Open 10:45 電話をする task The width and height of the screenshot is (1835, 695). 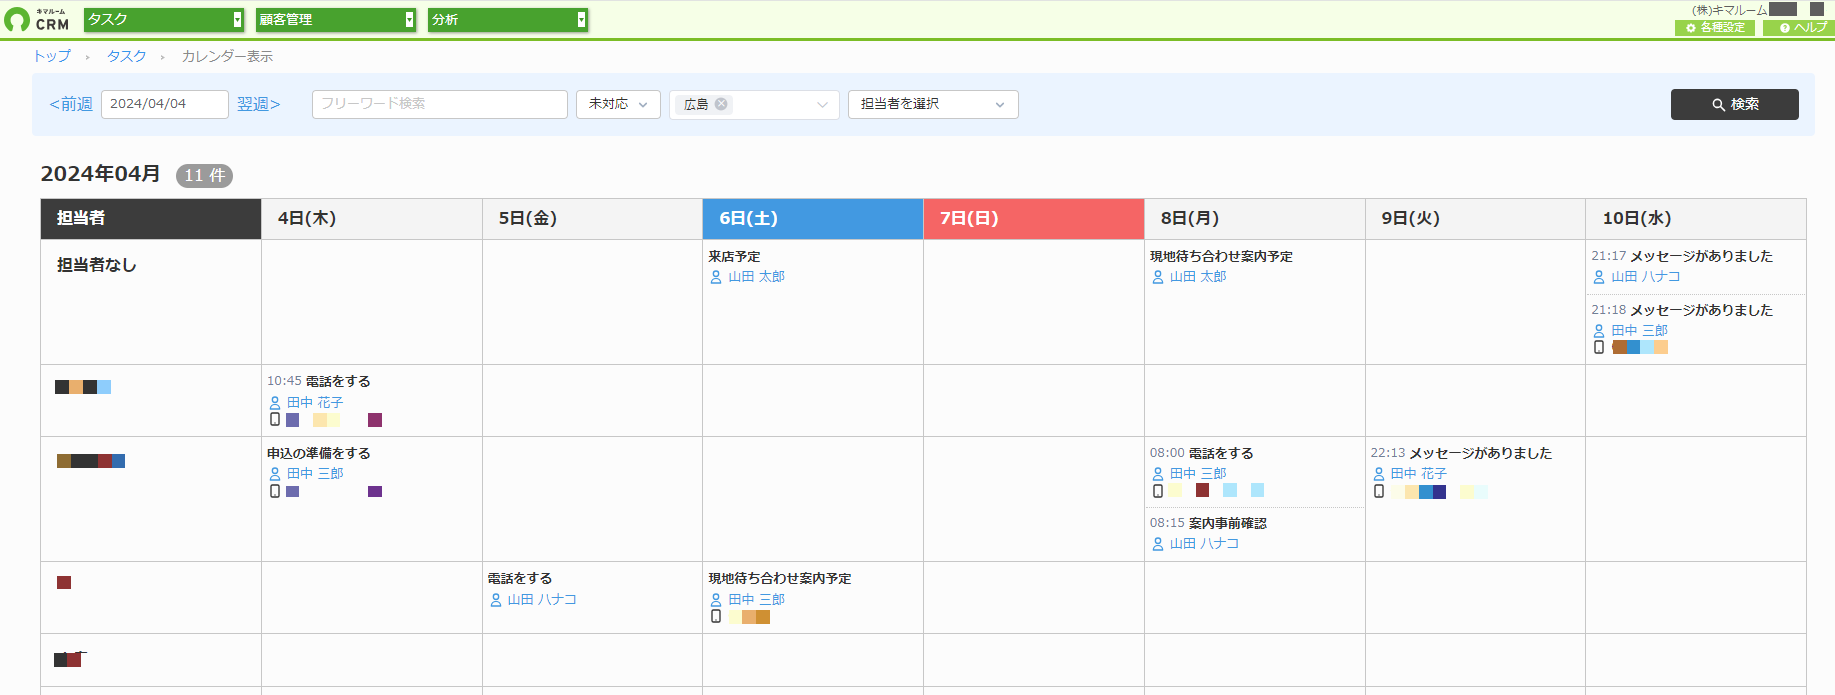[x=319, y=382]
